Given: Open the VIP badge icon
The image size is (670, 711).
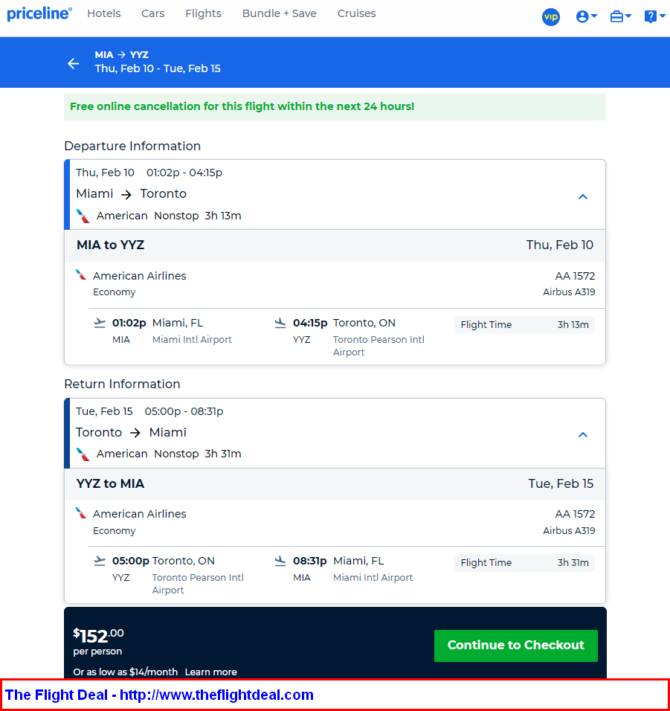Looking at the screenshot, I should click(x=551, y=17).
